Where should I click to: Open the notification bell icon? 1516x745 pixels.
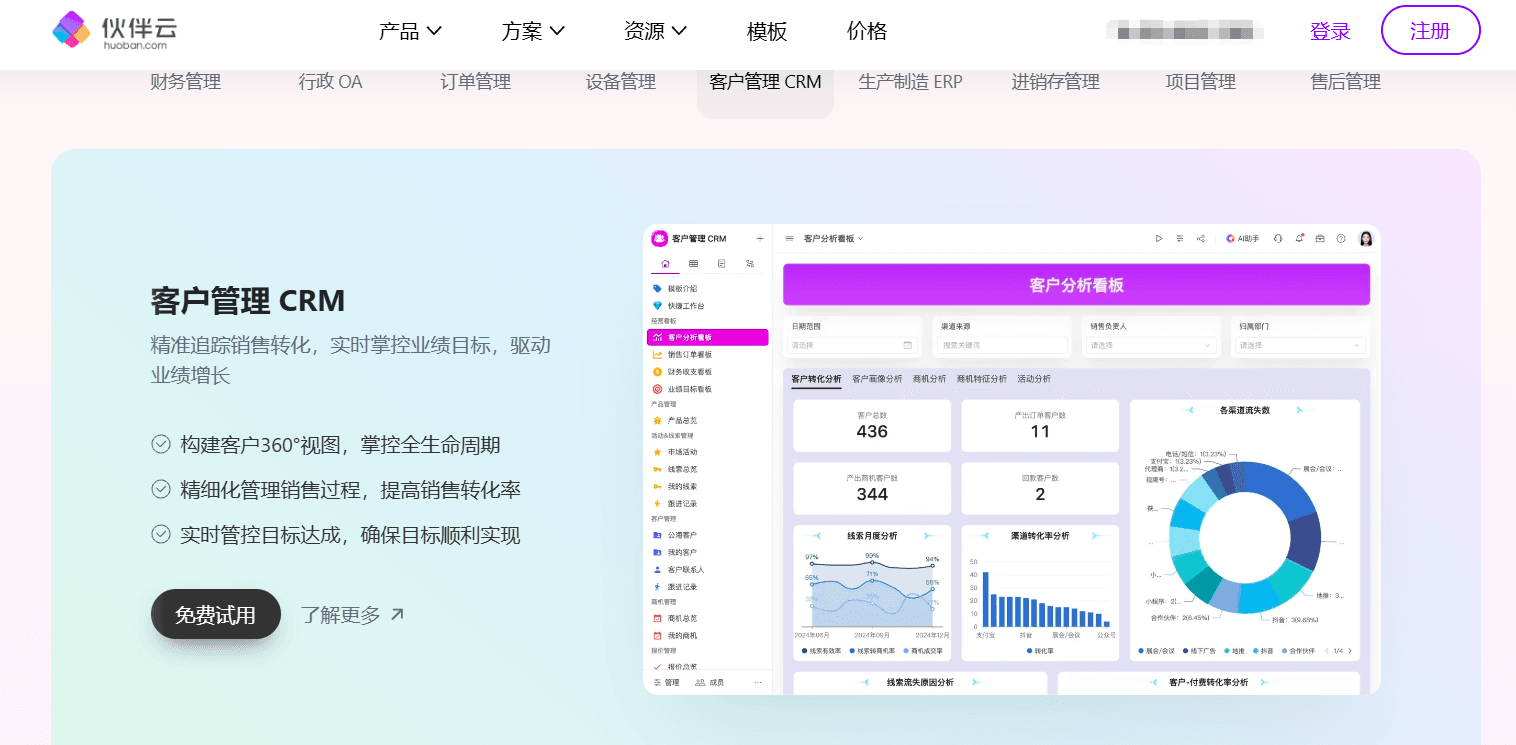click(1299, 239)
